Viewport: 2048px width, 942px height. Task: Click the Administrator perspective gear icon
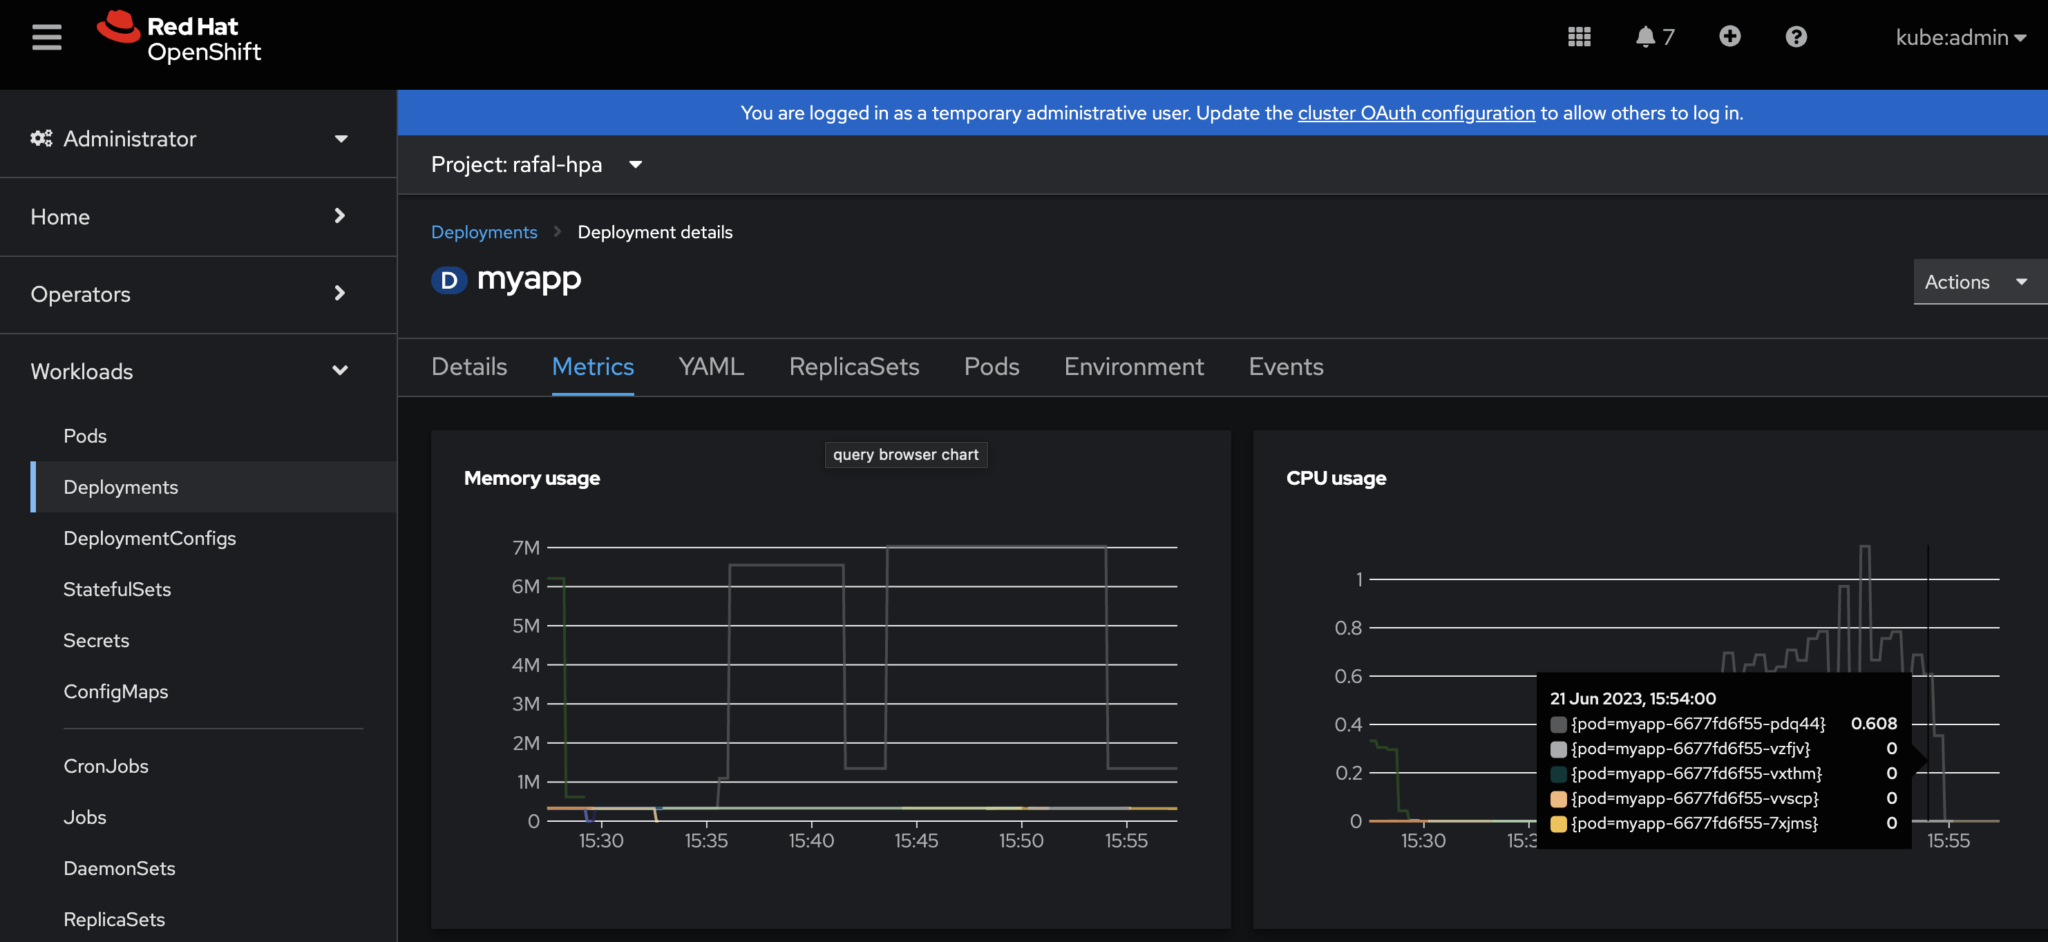click(x=41, y=138)
